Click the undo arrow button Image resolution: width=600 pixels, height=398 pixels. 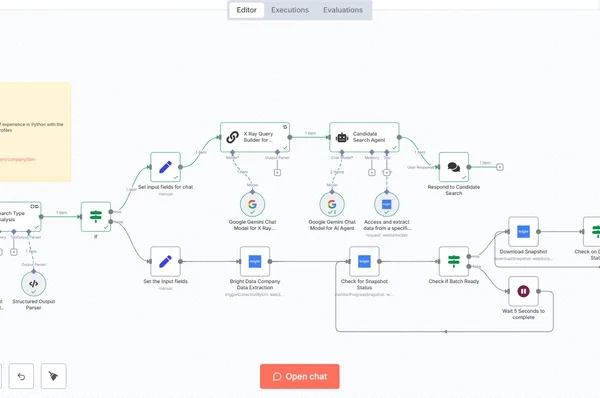point(21,376)
